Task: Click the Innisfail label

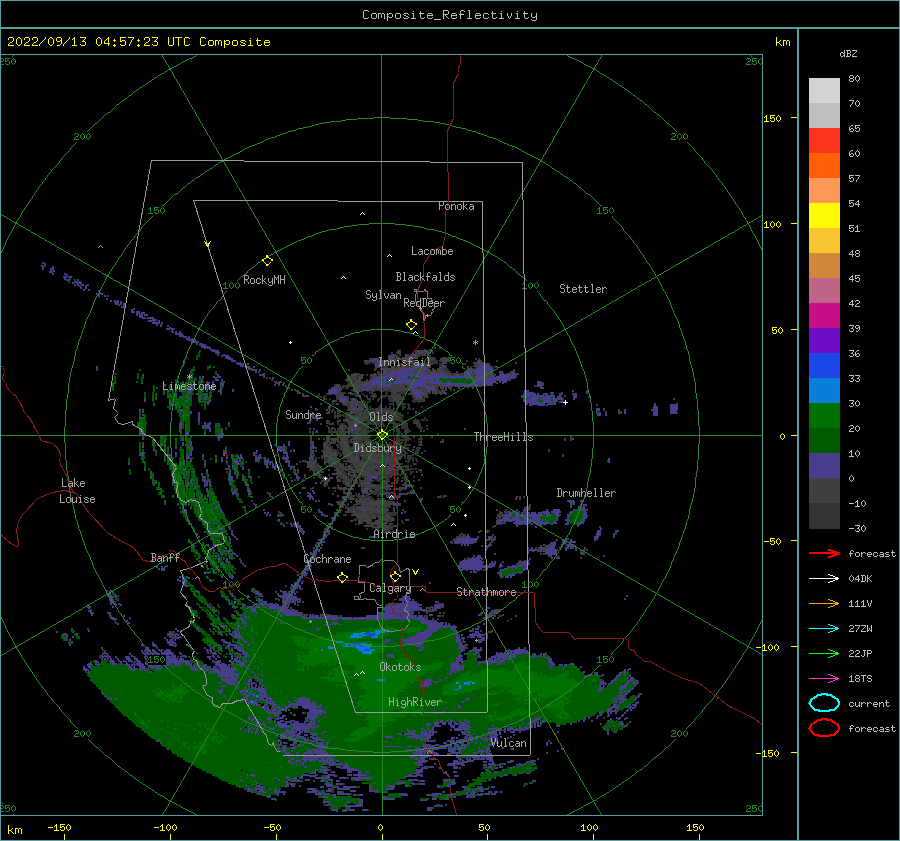Action: 404,362
